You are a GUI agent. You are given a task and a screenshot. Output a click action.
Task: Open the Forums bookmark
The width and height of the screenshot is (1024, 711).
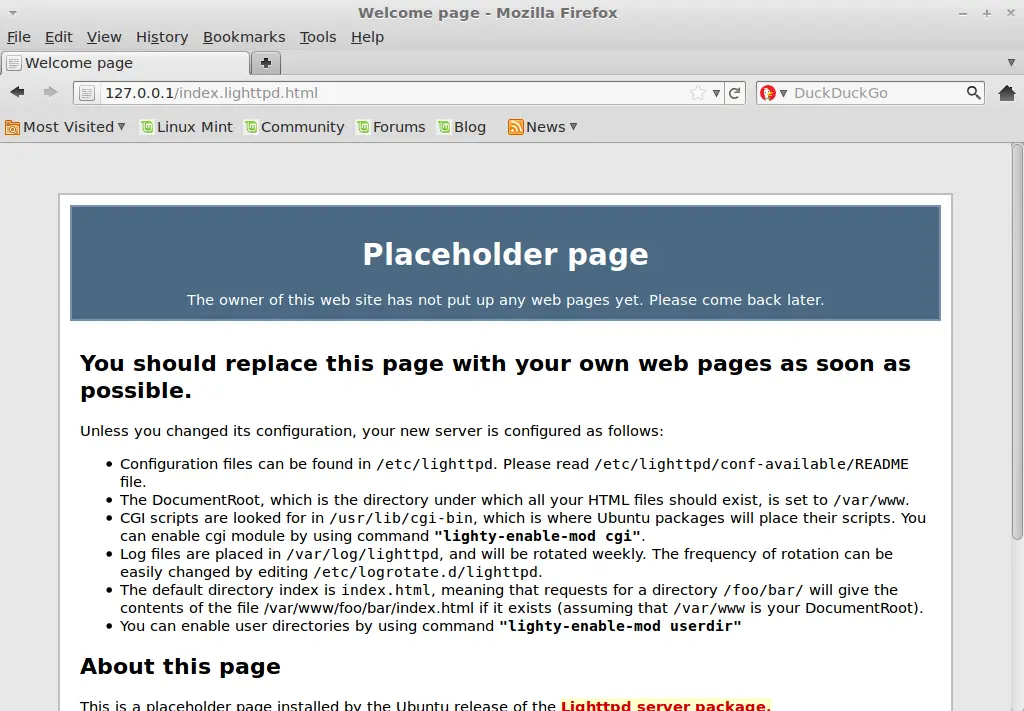(x=391, y=127)
